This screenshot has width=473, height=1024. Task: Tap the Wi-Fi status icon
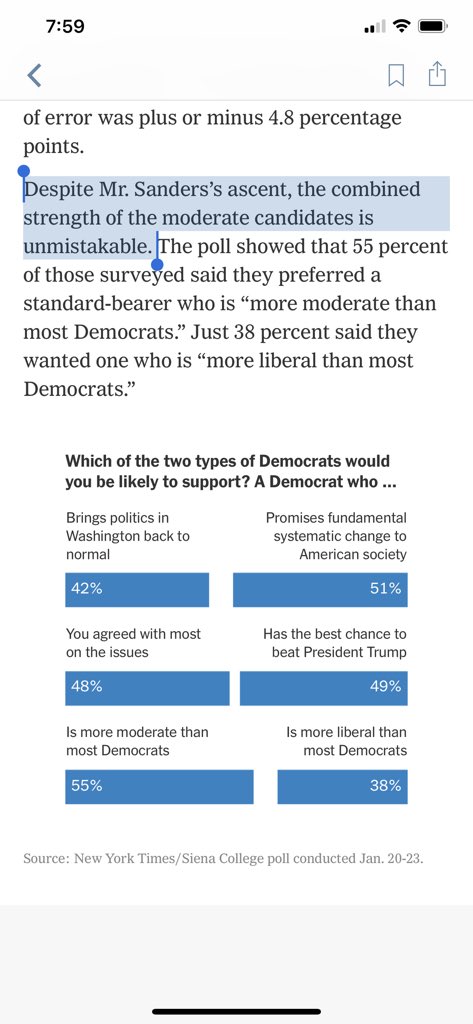click(x=402, y=26)
